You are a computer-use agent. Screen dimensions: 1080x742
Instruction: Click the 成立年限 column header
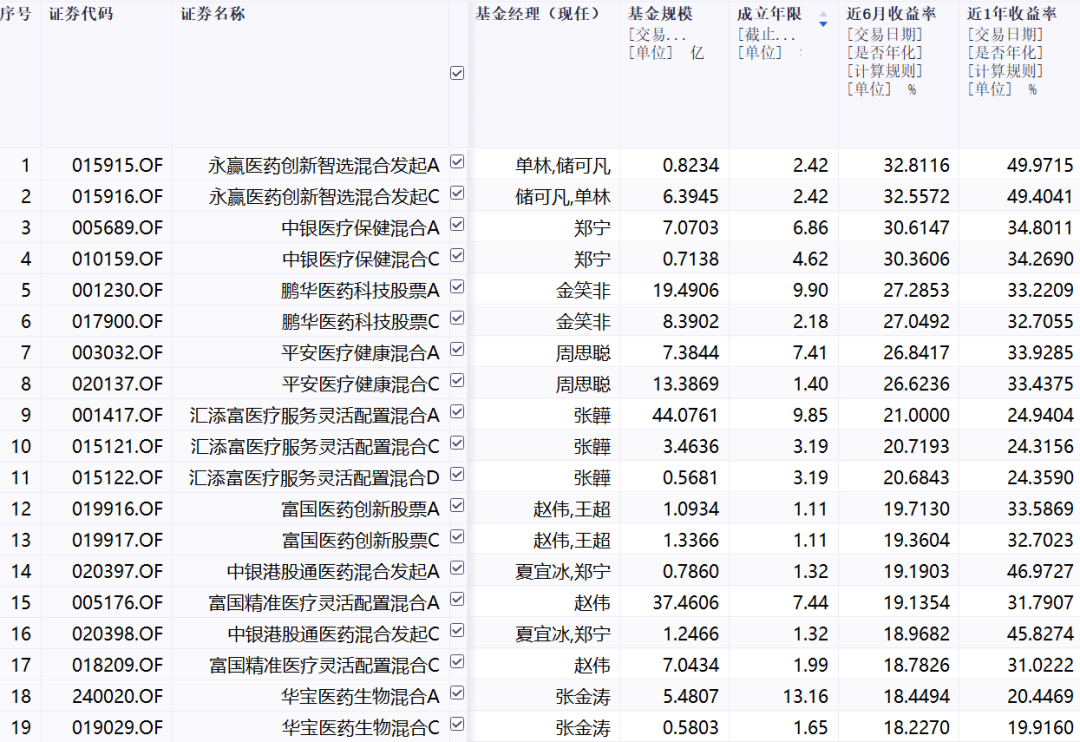[769, 14]
